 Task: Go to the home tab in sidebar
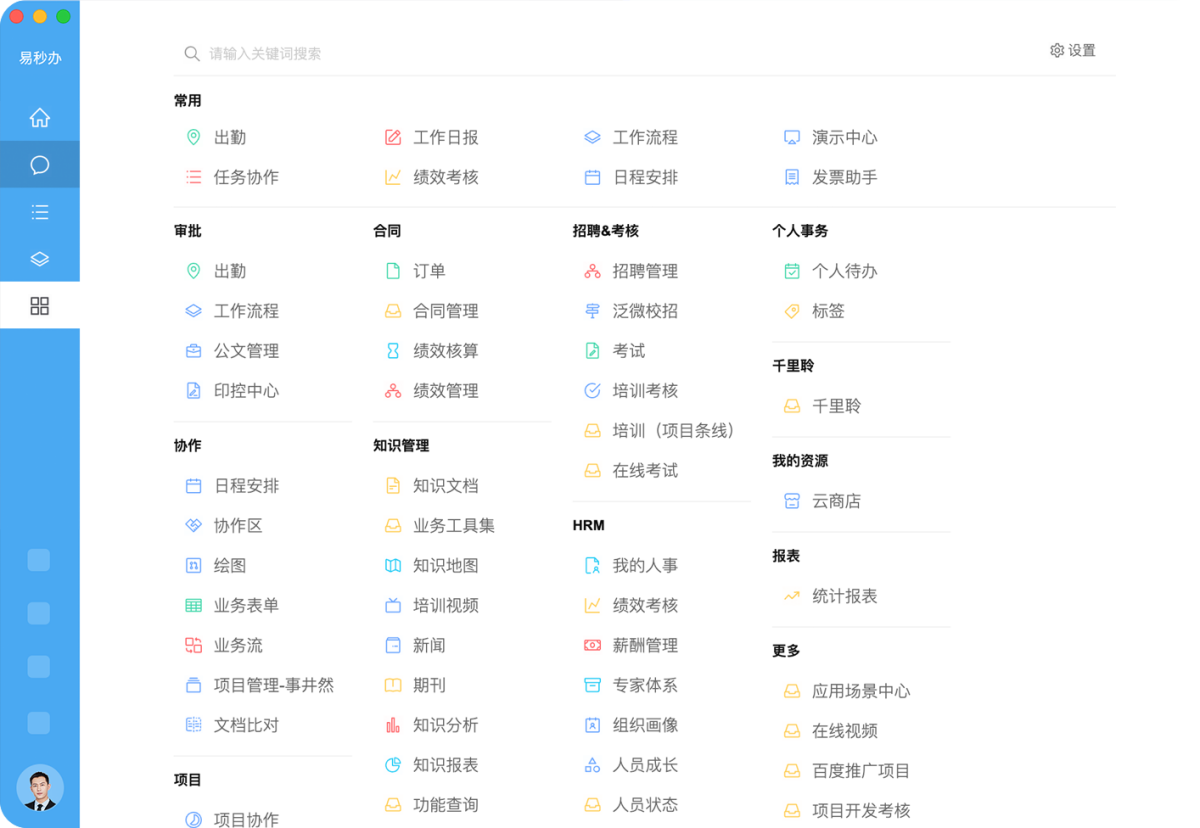click(x=40, y=117)
